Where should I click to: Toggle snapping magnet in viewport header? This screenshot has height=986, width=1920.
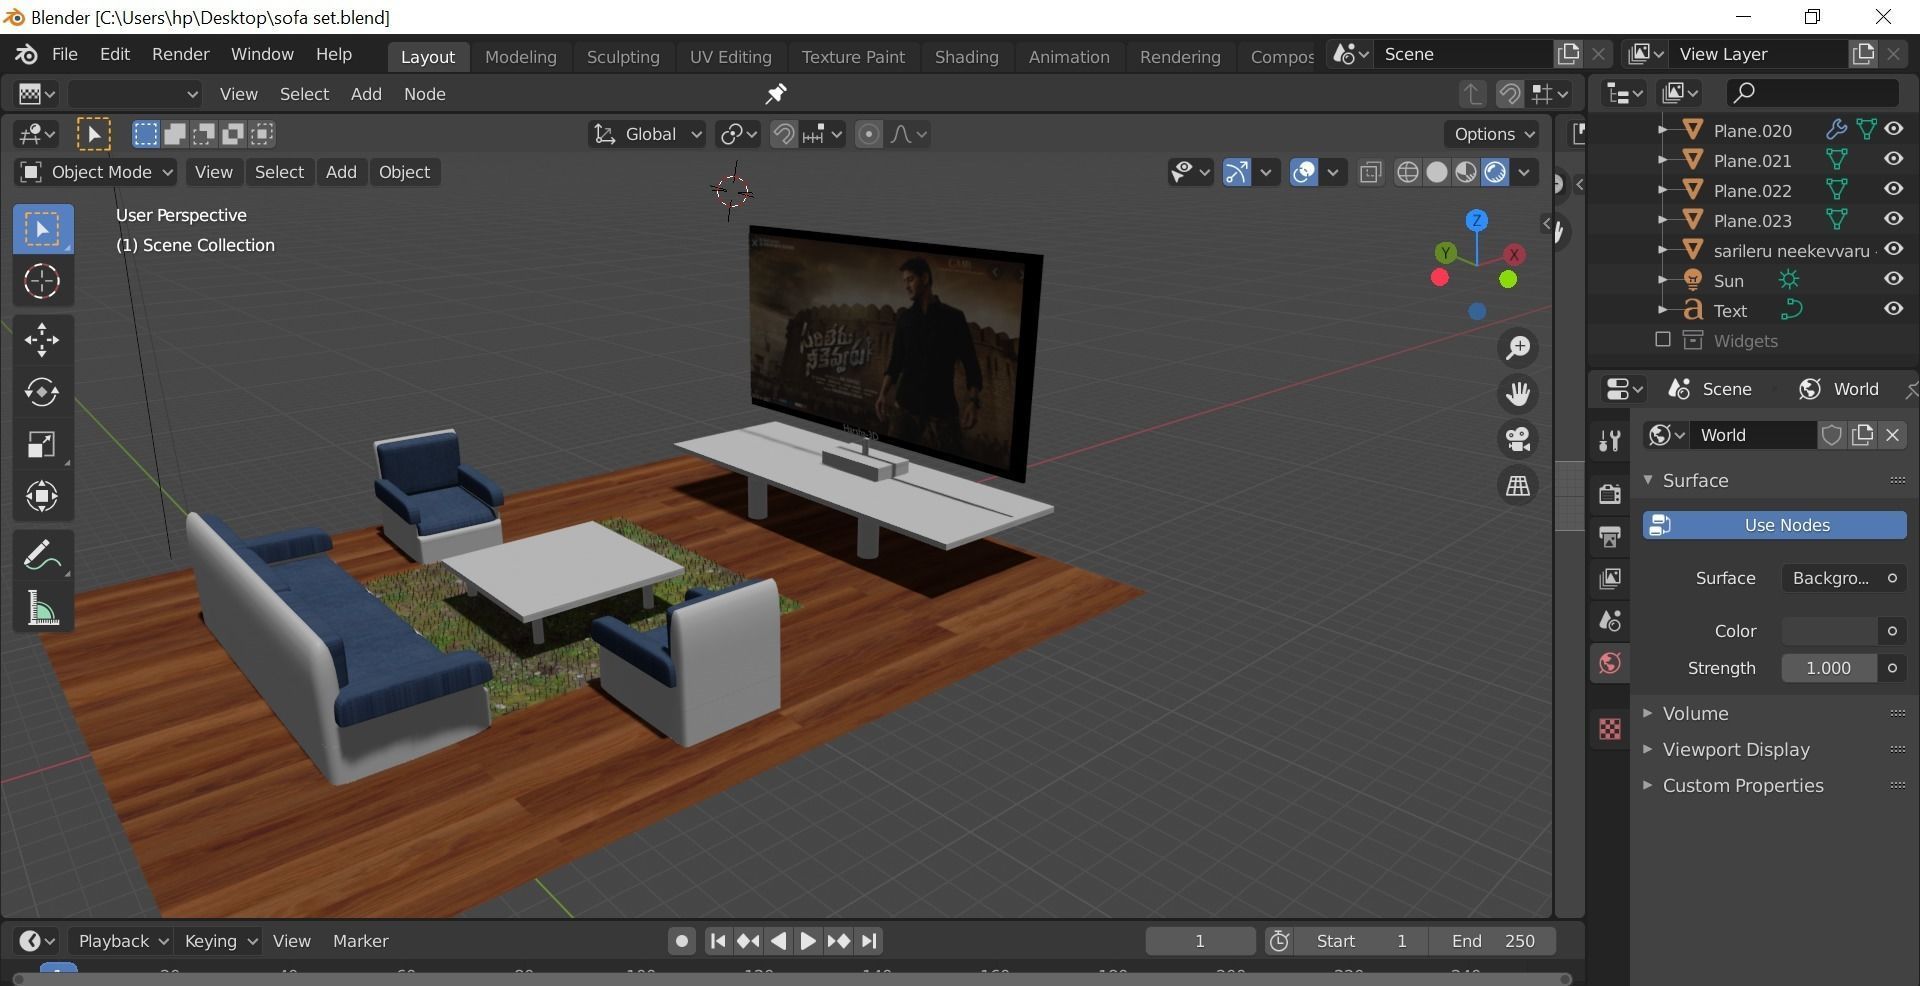click(784, 134)
